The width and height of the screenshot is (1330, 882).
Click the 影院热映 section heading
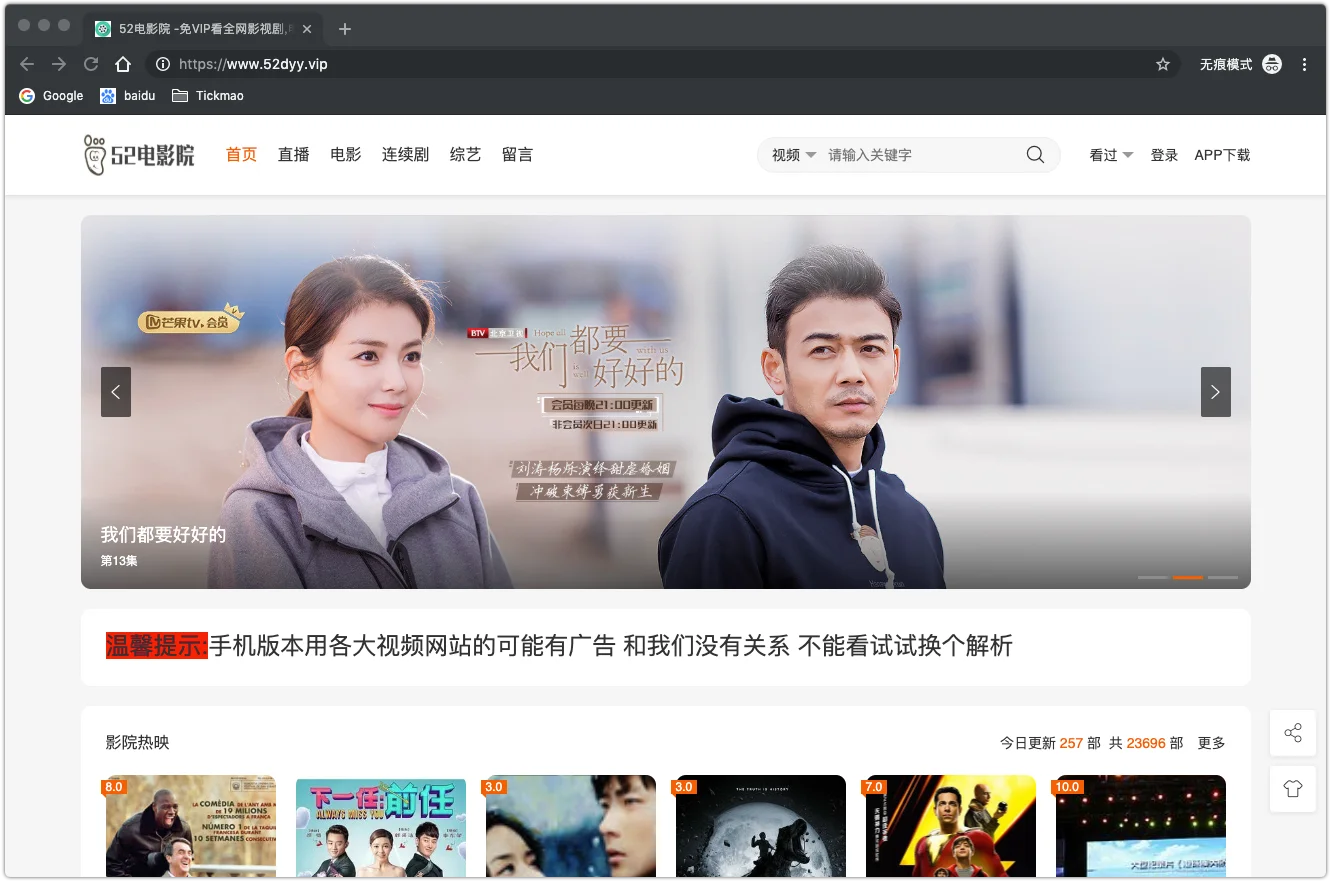138,743
